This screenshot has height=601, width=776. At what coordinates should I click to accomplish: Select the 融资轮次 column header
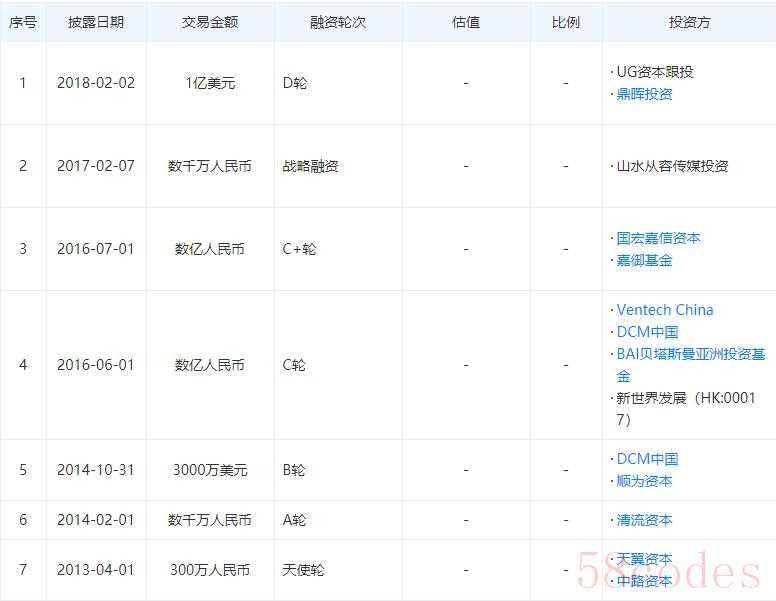click(x=338, y=22)
